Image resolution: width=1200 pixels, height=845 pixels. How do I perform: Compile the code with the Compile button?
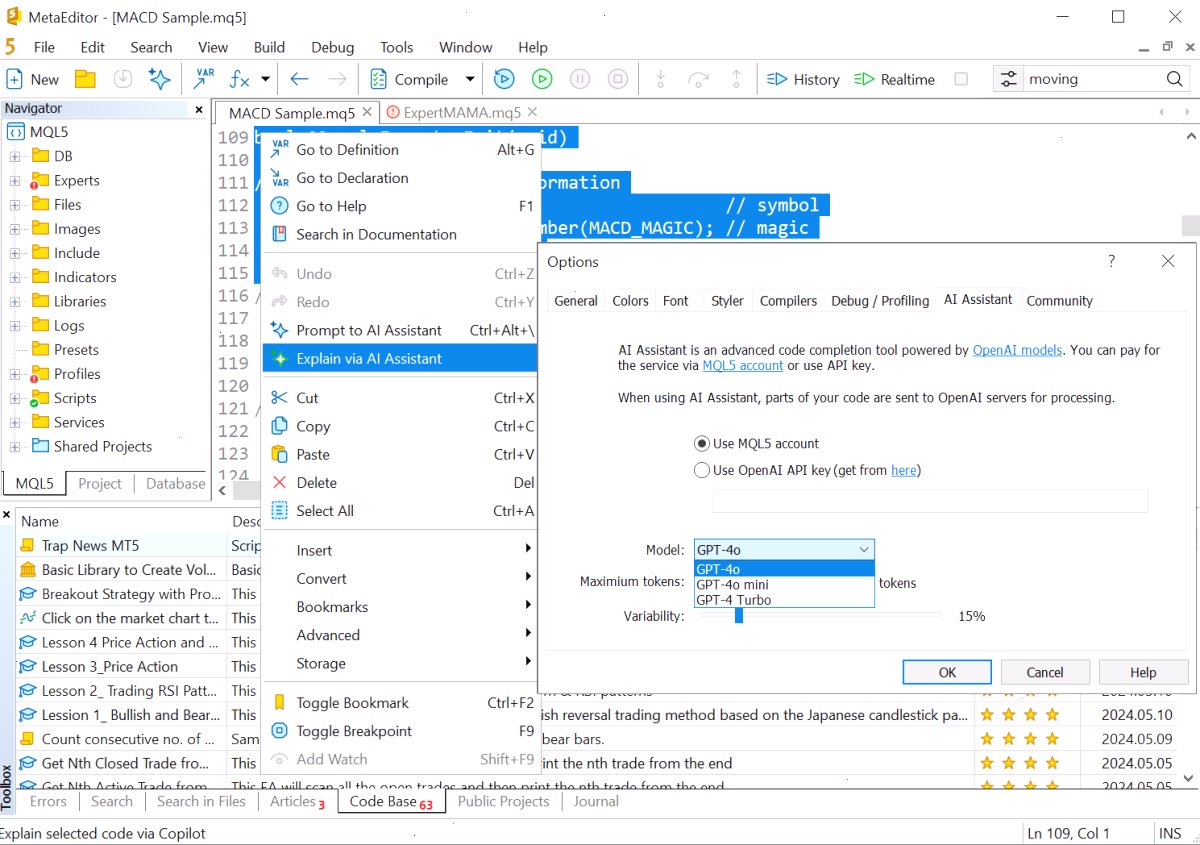click(x=409, y=79)
